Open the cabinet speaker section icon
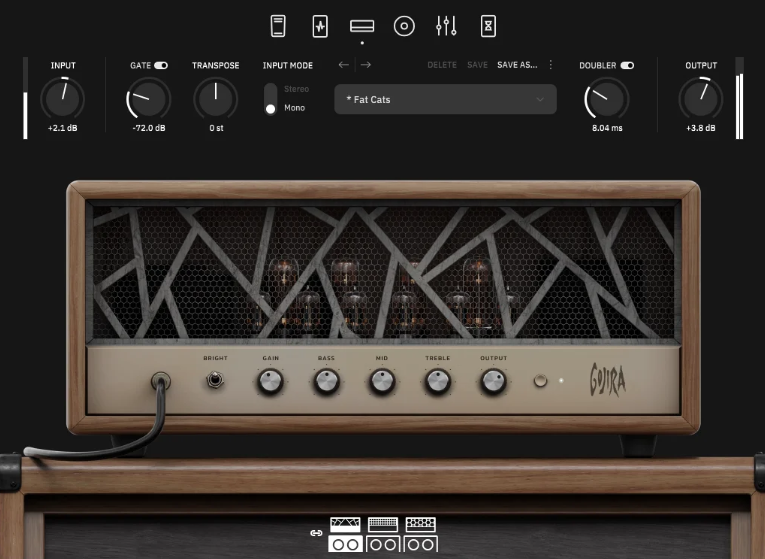765x559 pixels. [404, 26]
